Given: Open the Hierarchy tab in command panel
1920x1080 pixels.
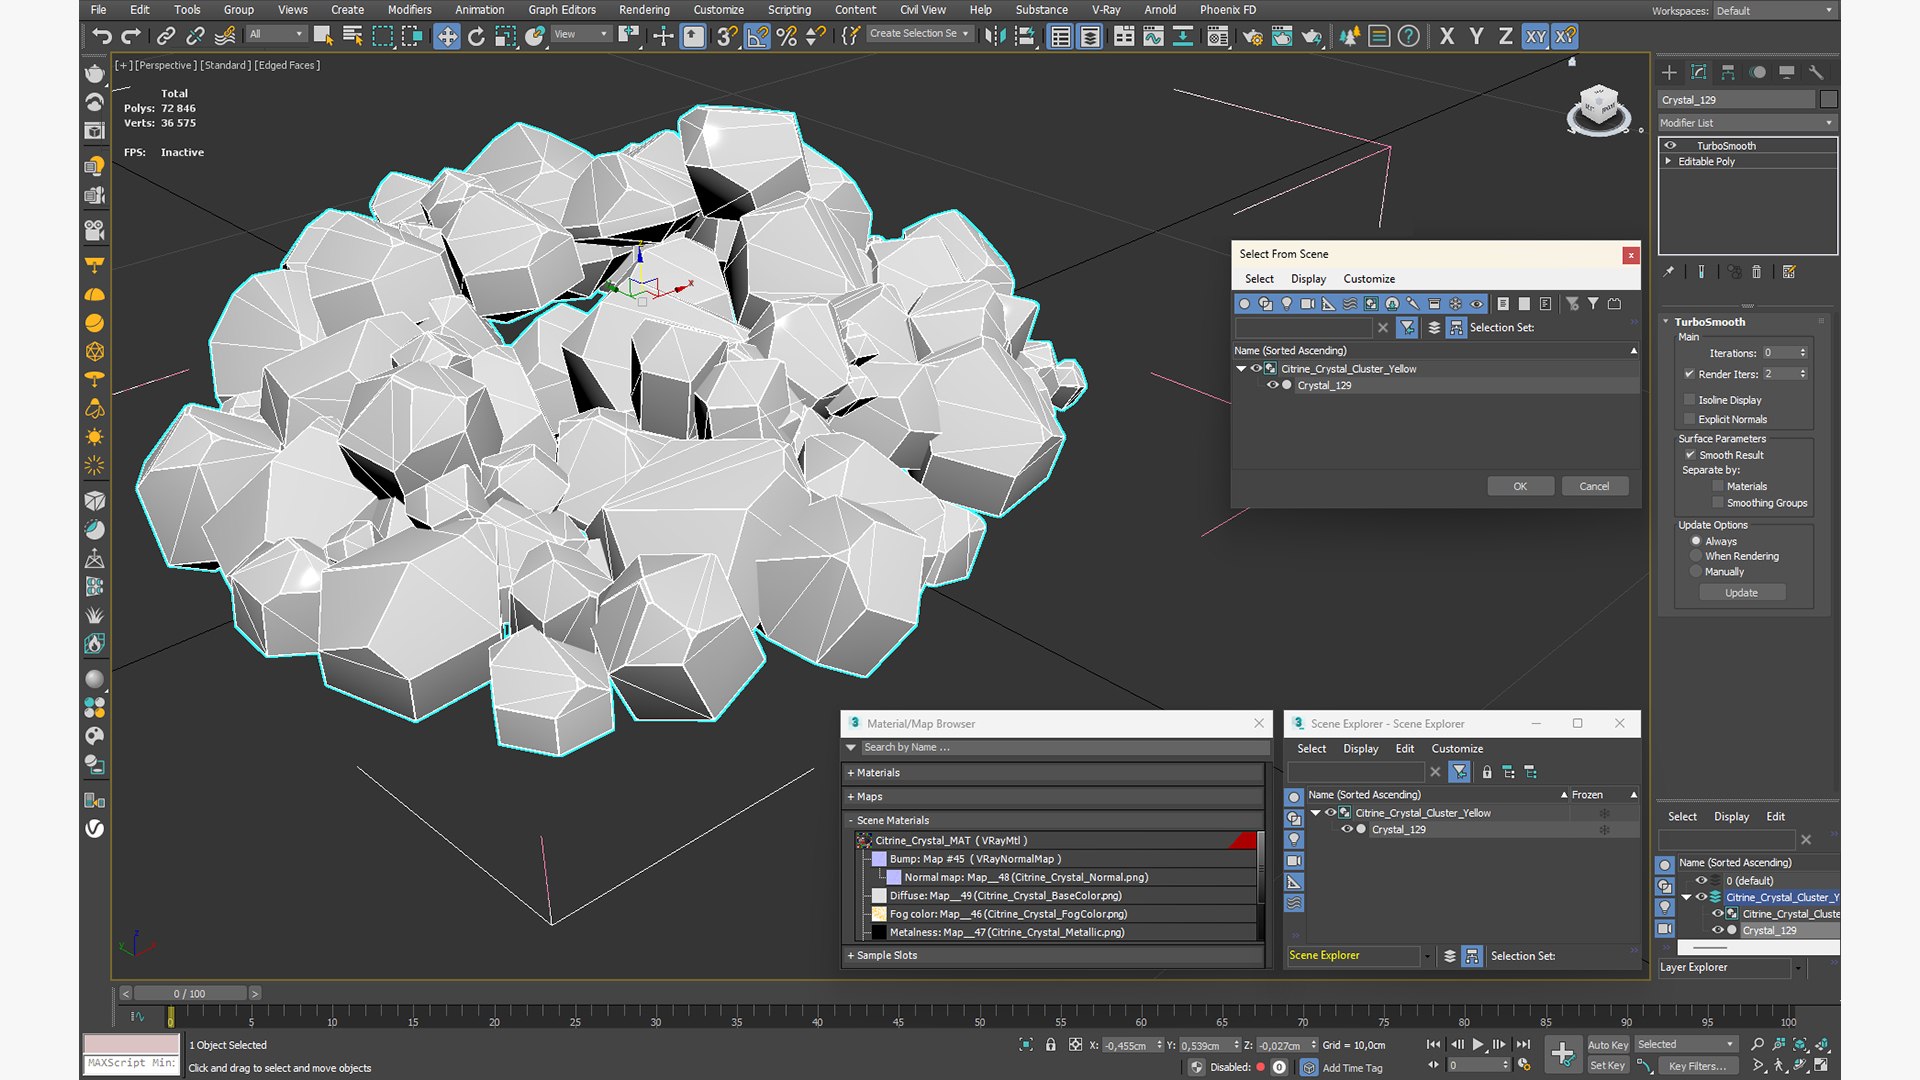Looking at the screenshot, I should (1728, 72).
